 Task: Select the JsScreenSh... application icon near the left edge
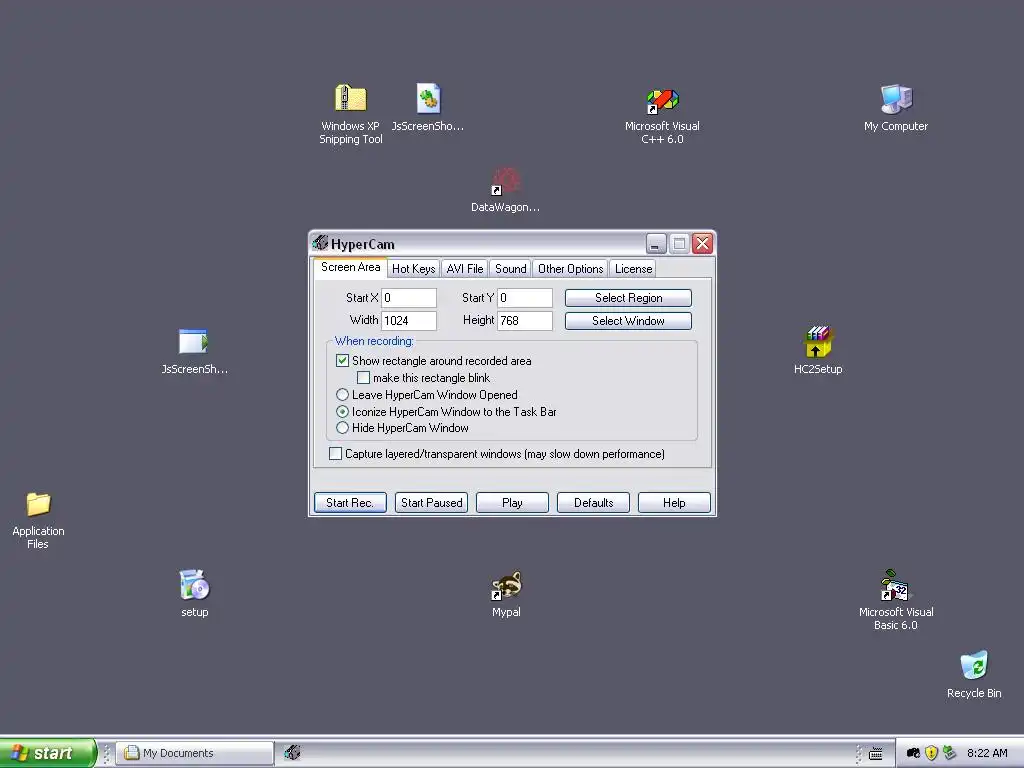point(194,342)
